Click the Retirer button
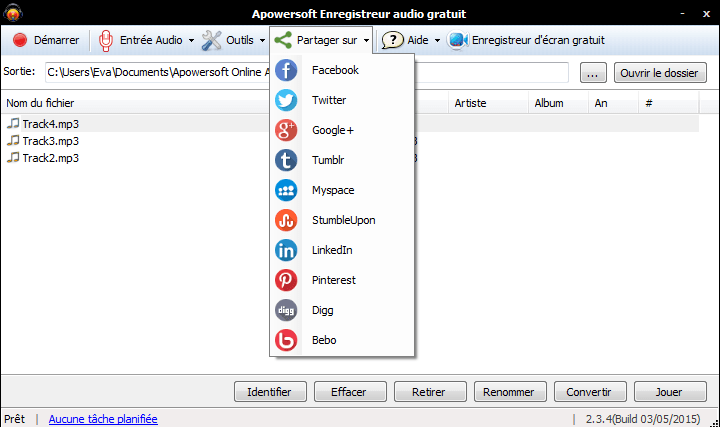720x427 pixels. pyautogui.click(x=430, y=392)
